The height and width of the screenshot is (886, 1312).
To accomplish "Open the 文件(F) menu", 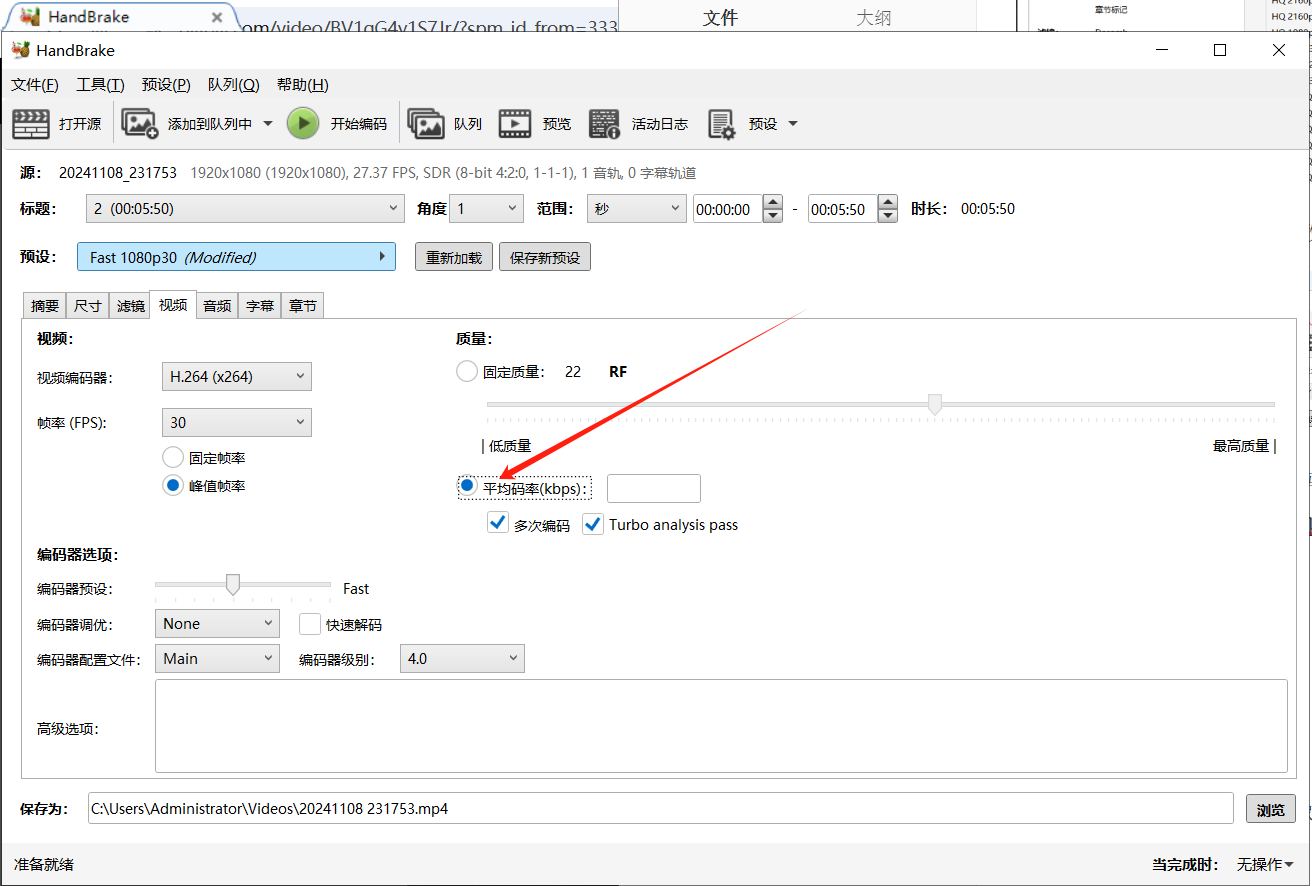I will [35, 85].
